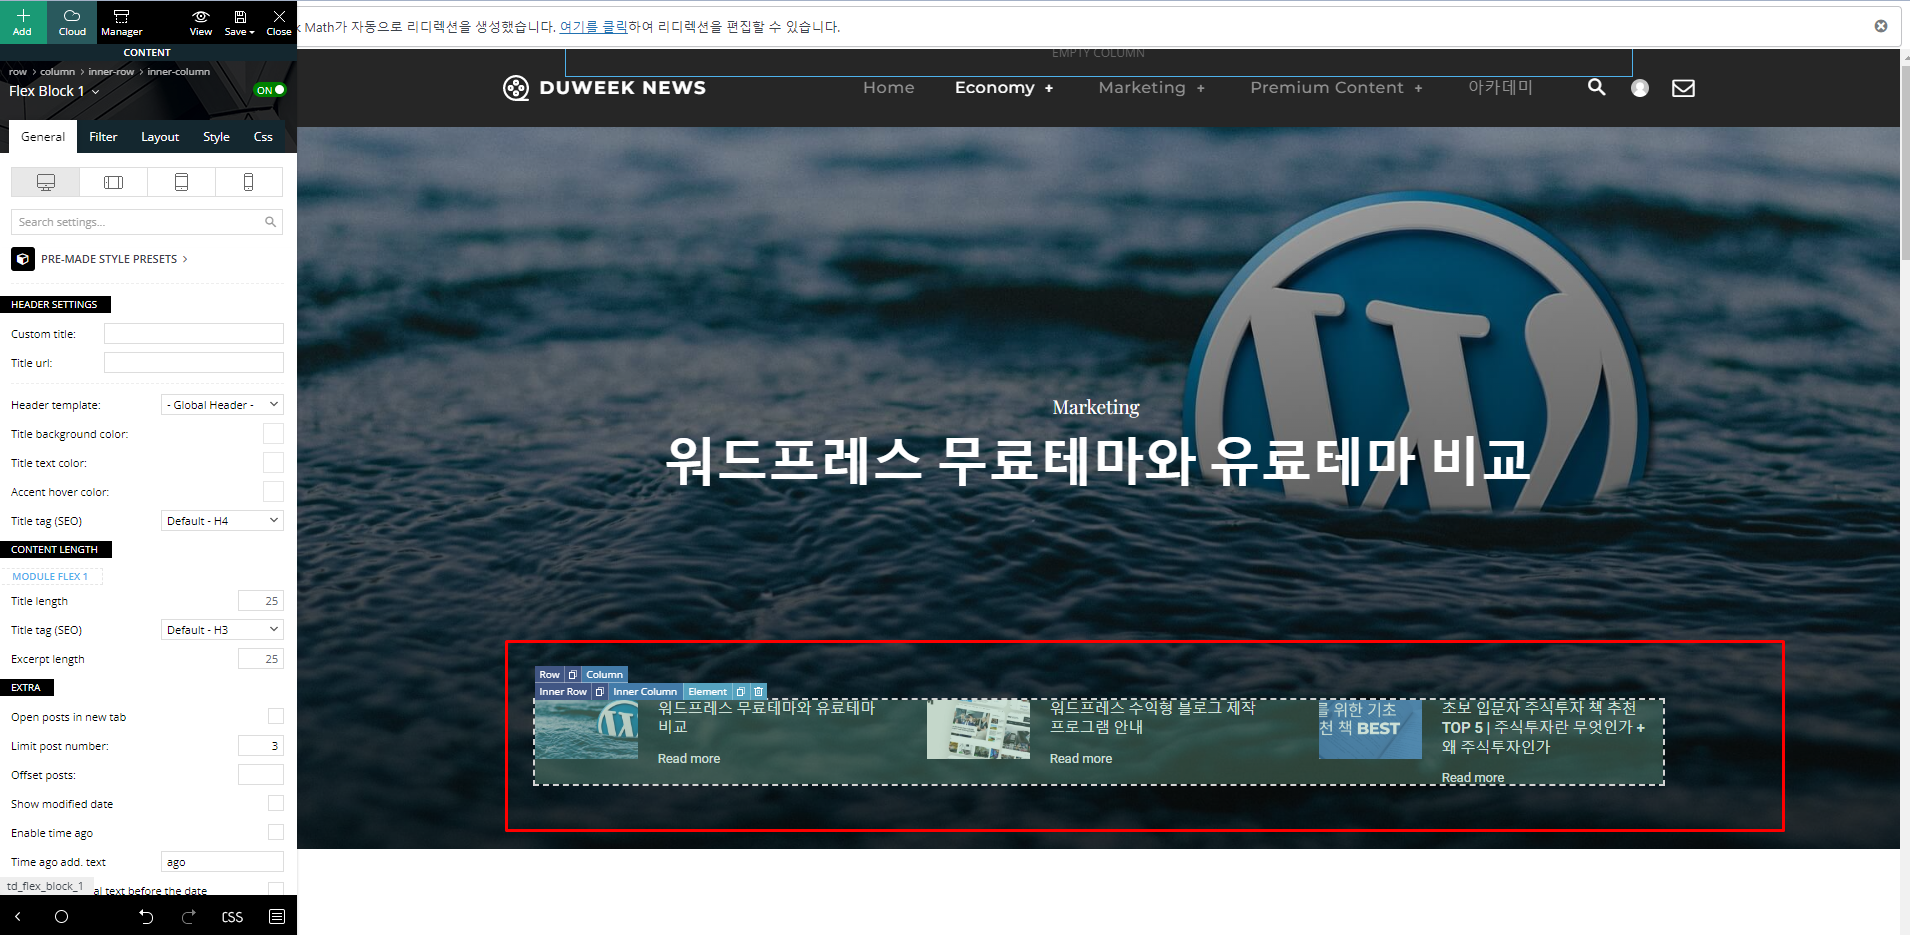Viewport: 1910px width, 935px height.
Task: Expand the Marketing menu plus
Action: 1201,88
